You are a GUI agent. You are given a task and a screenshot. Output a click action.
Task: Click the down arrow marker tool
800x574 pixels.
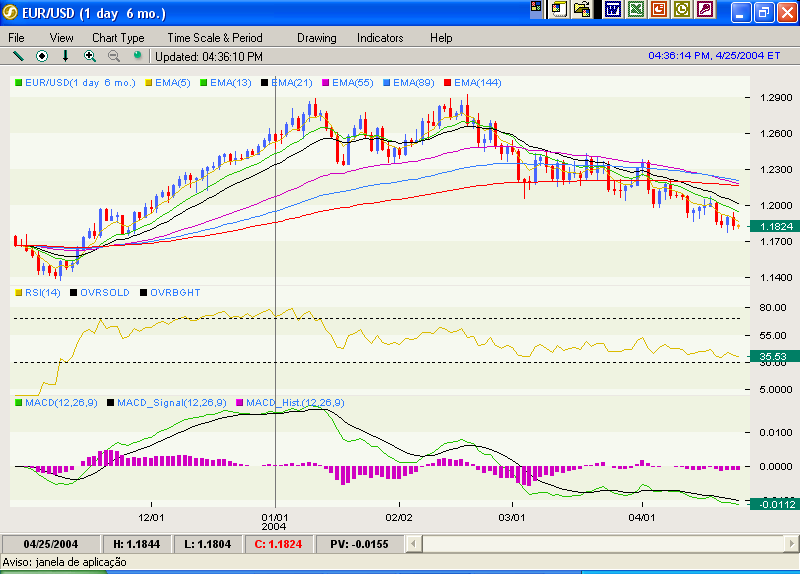[x=66, y=56]
